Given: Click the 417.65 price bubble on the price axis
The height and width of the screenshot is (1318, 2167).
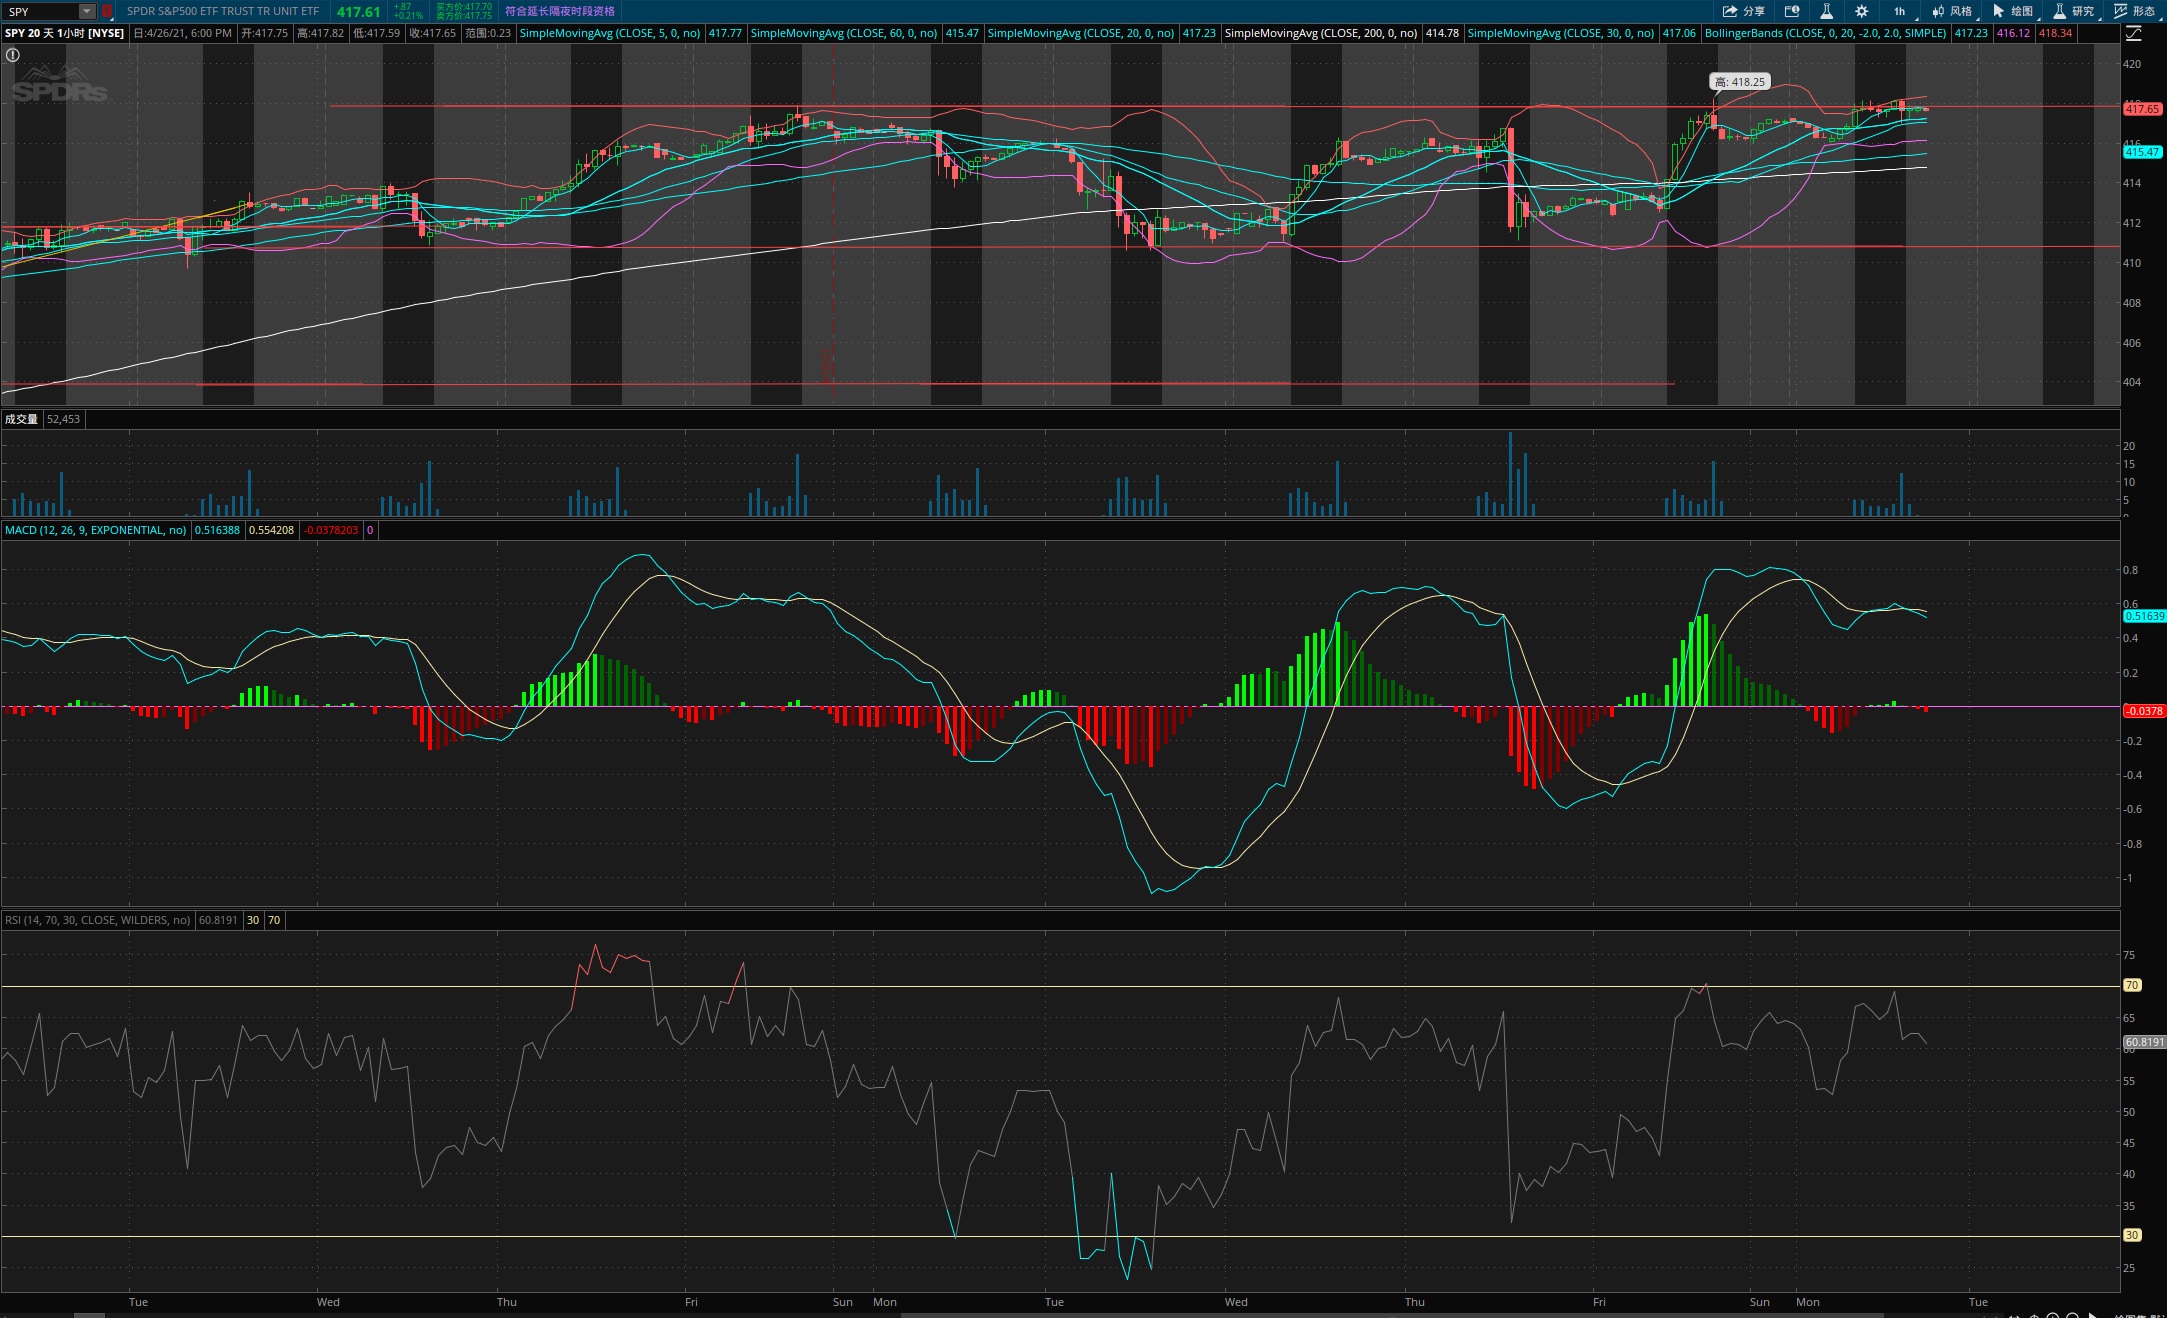Looking at the screenshot, I should coord(2142,109).
